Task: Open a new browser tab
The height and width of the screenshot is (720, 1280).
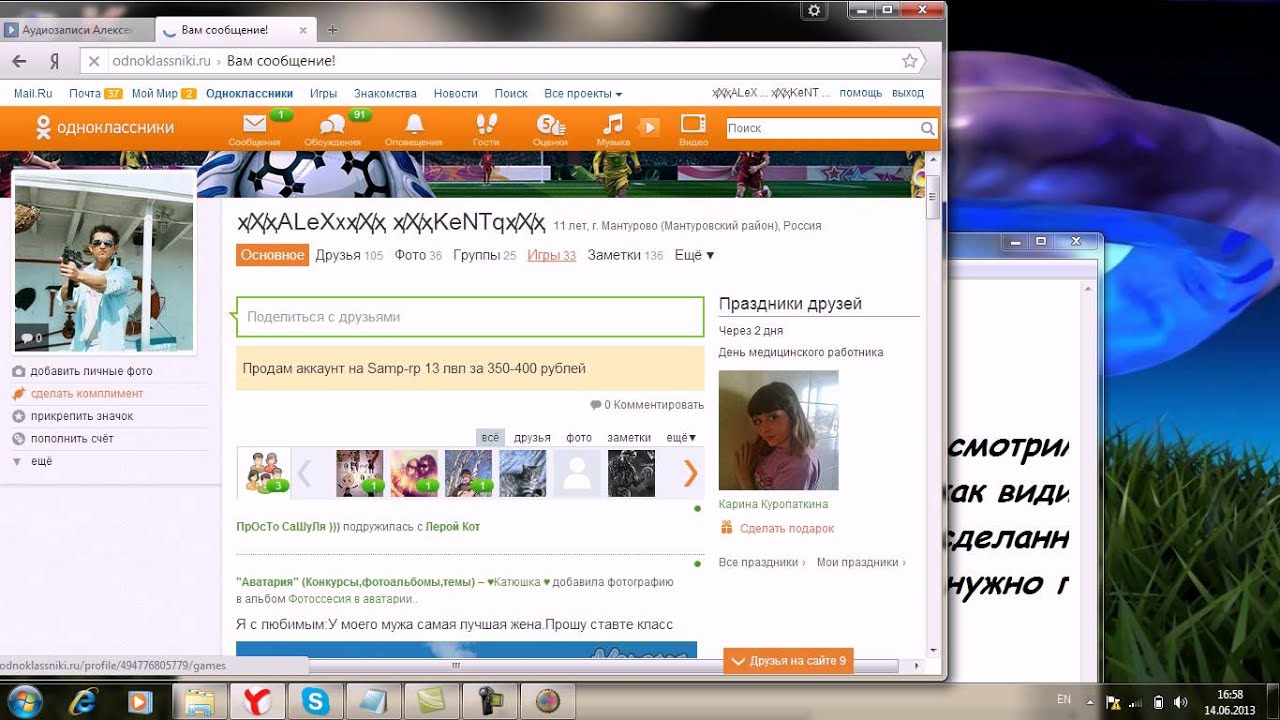Action: 333,30
